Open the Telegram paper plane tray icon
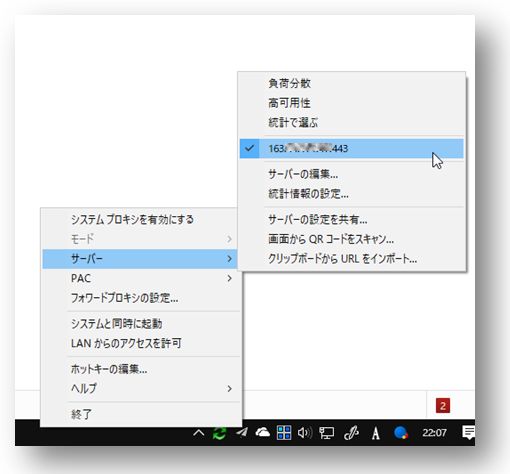The image size is (510, 474). [242, 432]
